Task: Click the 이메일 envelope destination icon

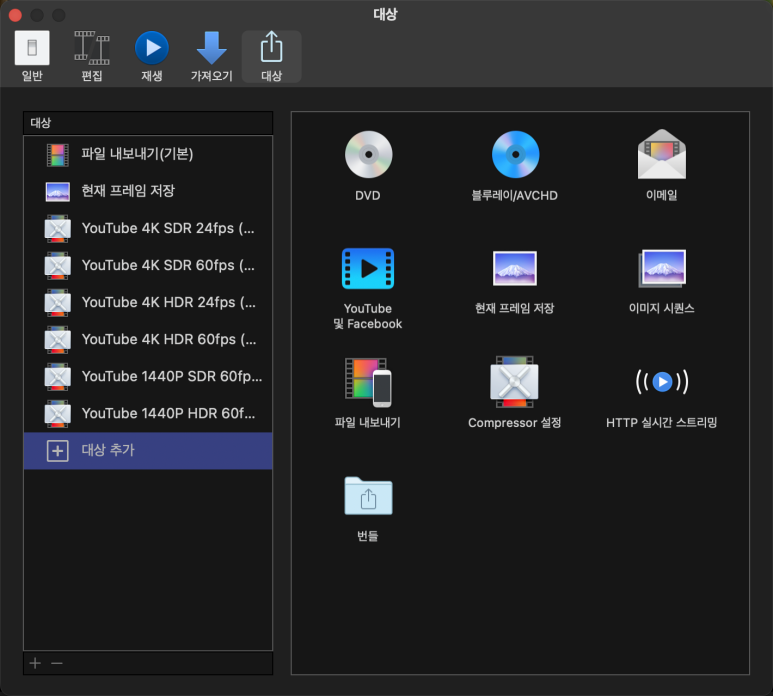Action: (x=662, y=154)
